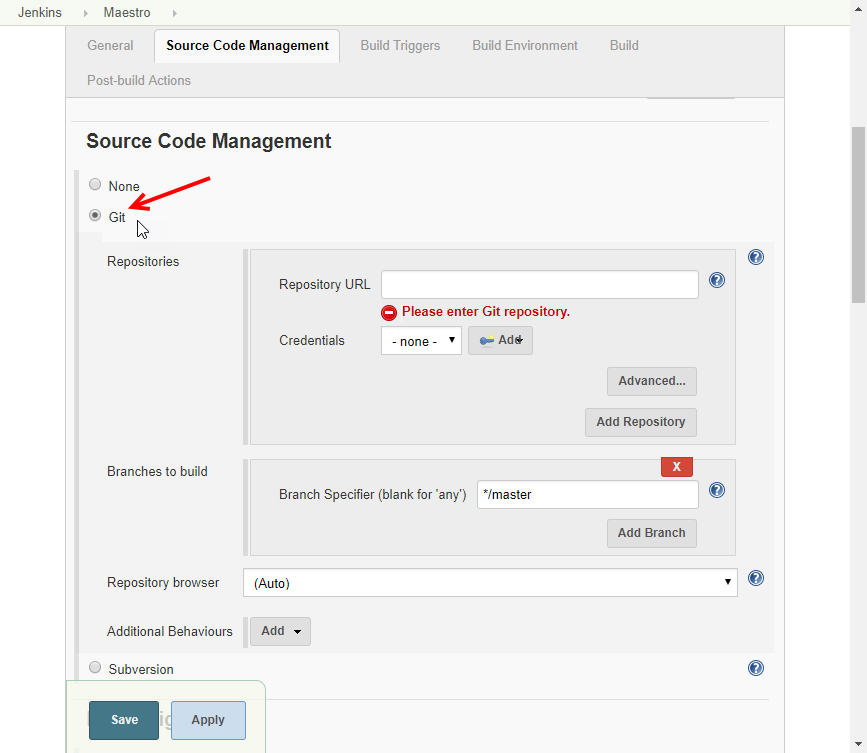The width and height of the screenshot is (867, 753).
Task: Show help for the Subversion option
Action: pyautogui.click(x=756, y=668)
